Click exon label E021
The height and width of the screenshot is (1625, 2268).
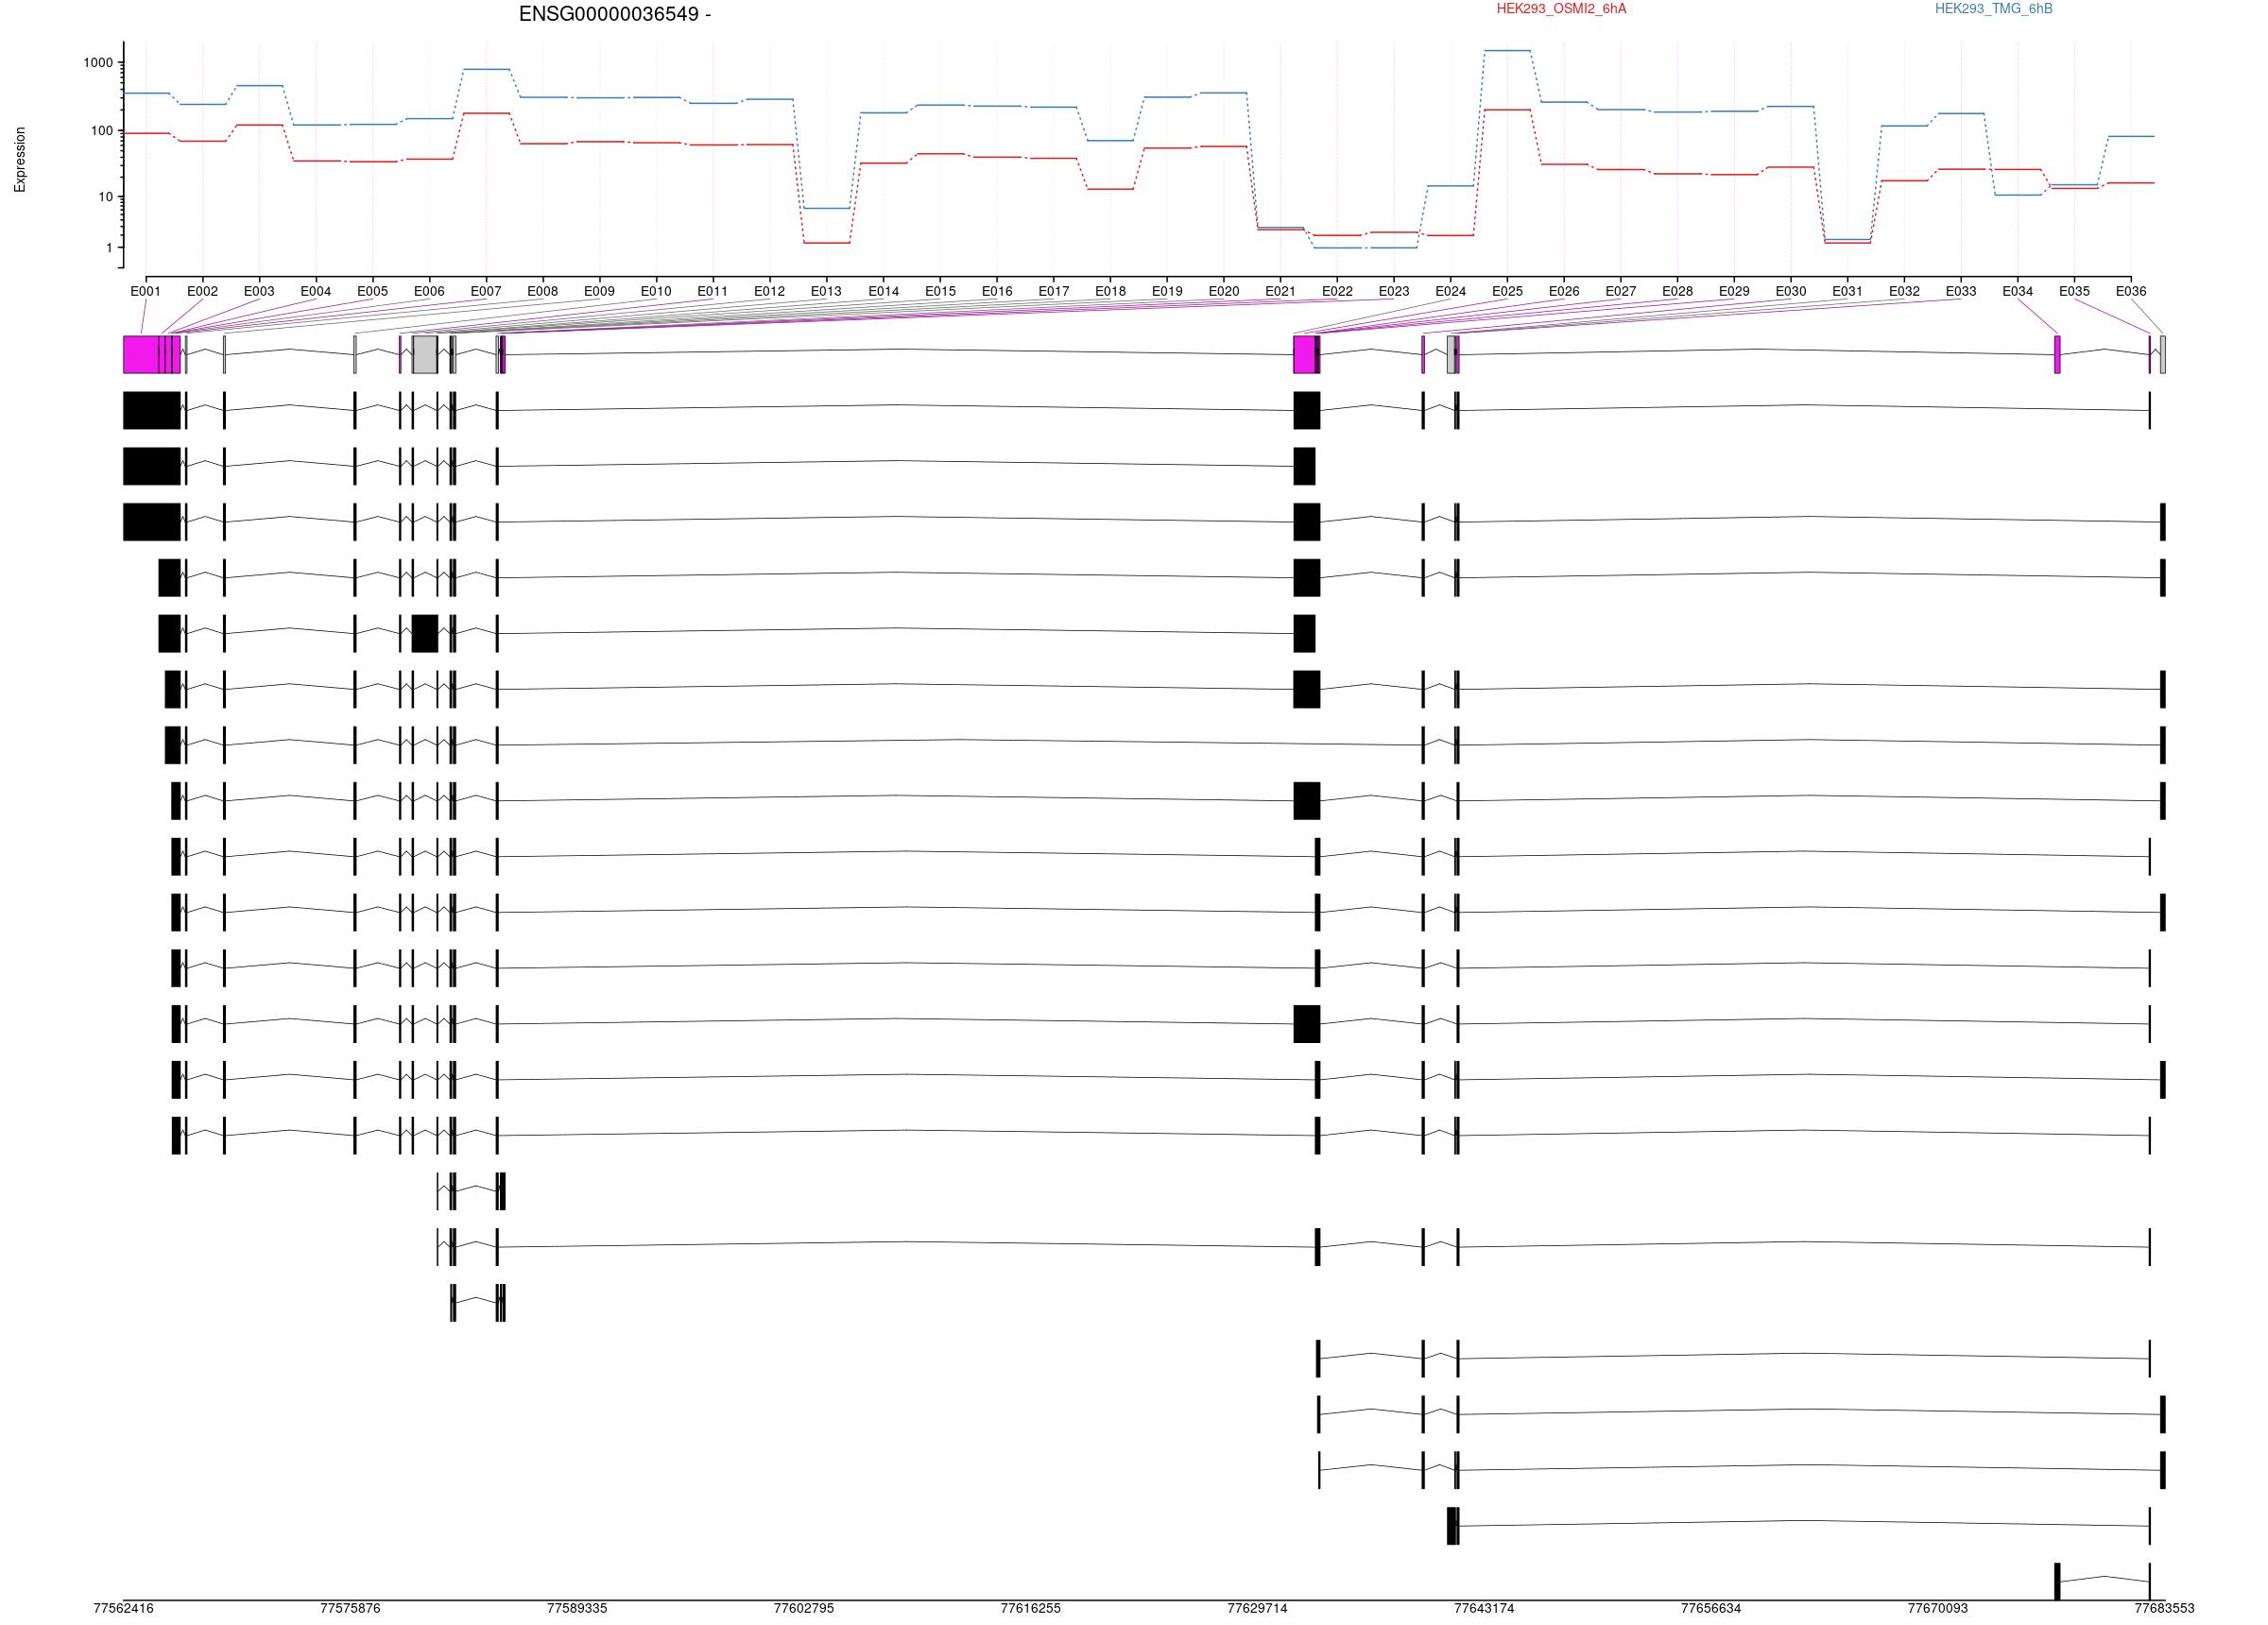(x=1280, y=292)
